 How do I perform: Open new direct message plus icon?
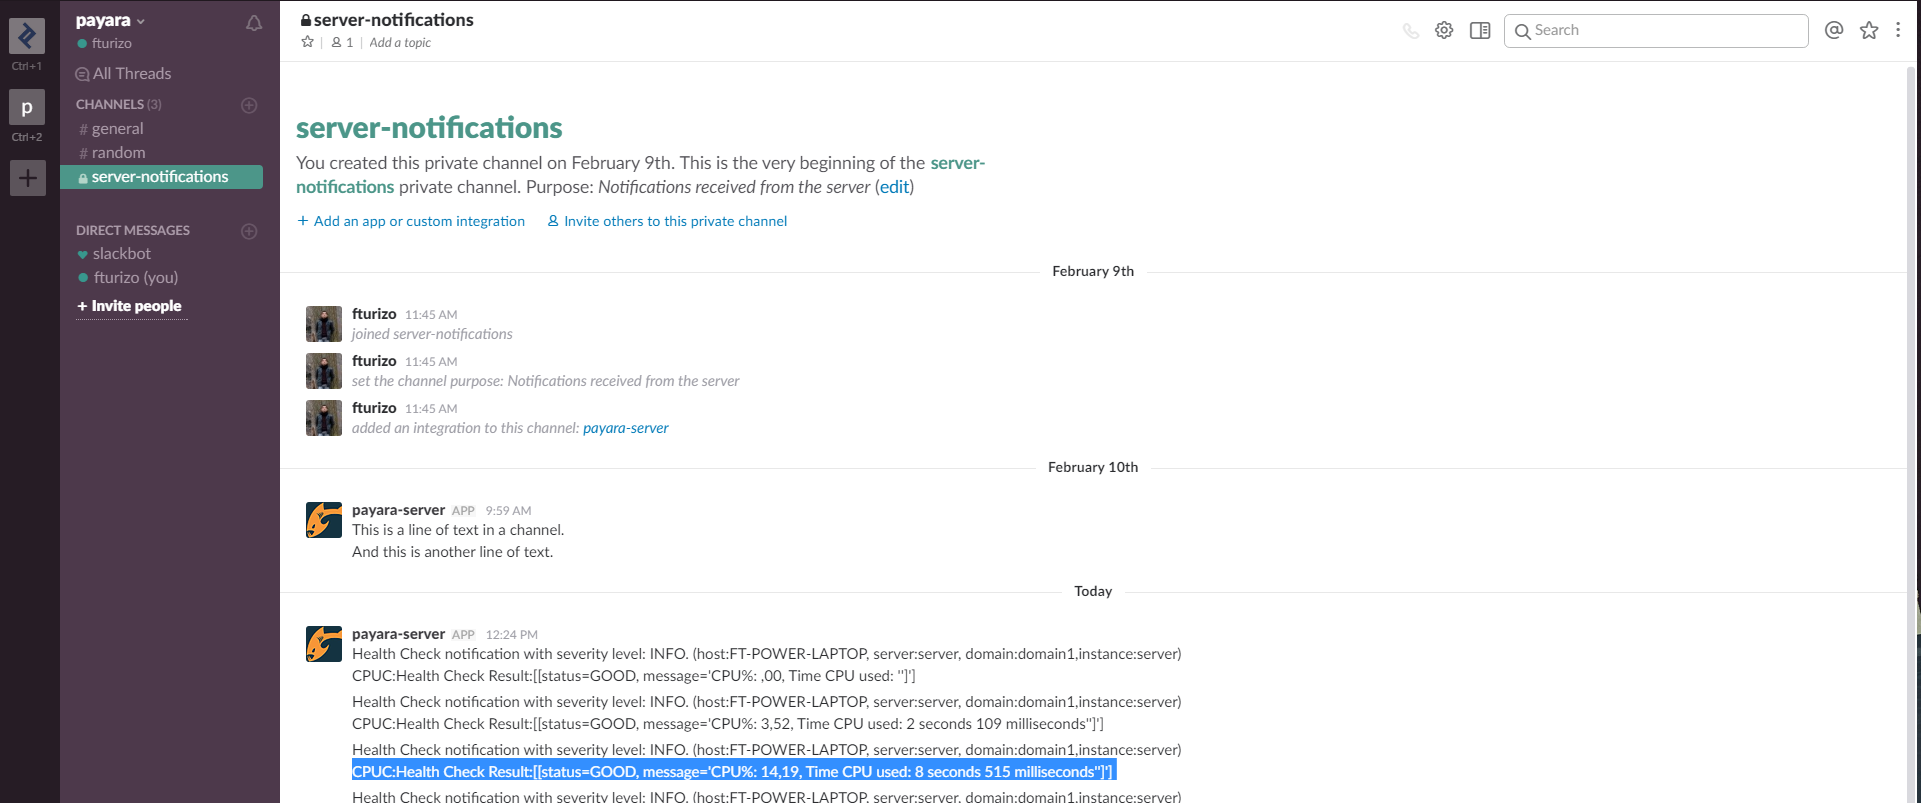(x=249, y=231)
